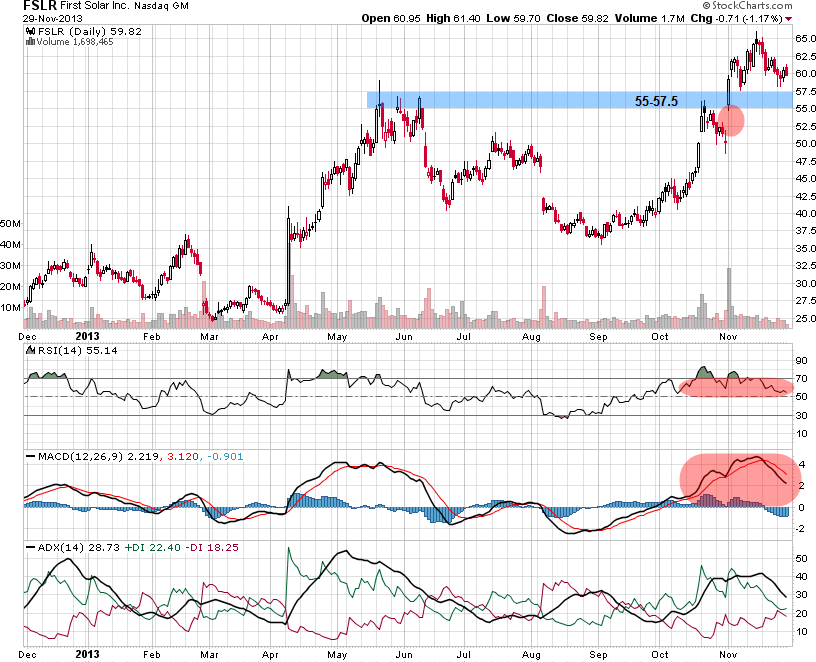The image size is (816, 662).
Task: Click Apr on the bottom ADX date axis
Action: pos(270,654)
